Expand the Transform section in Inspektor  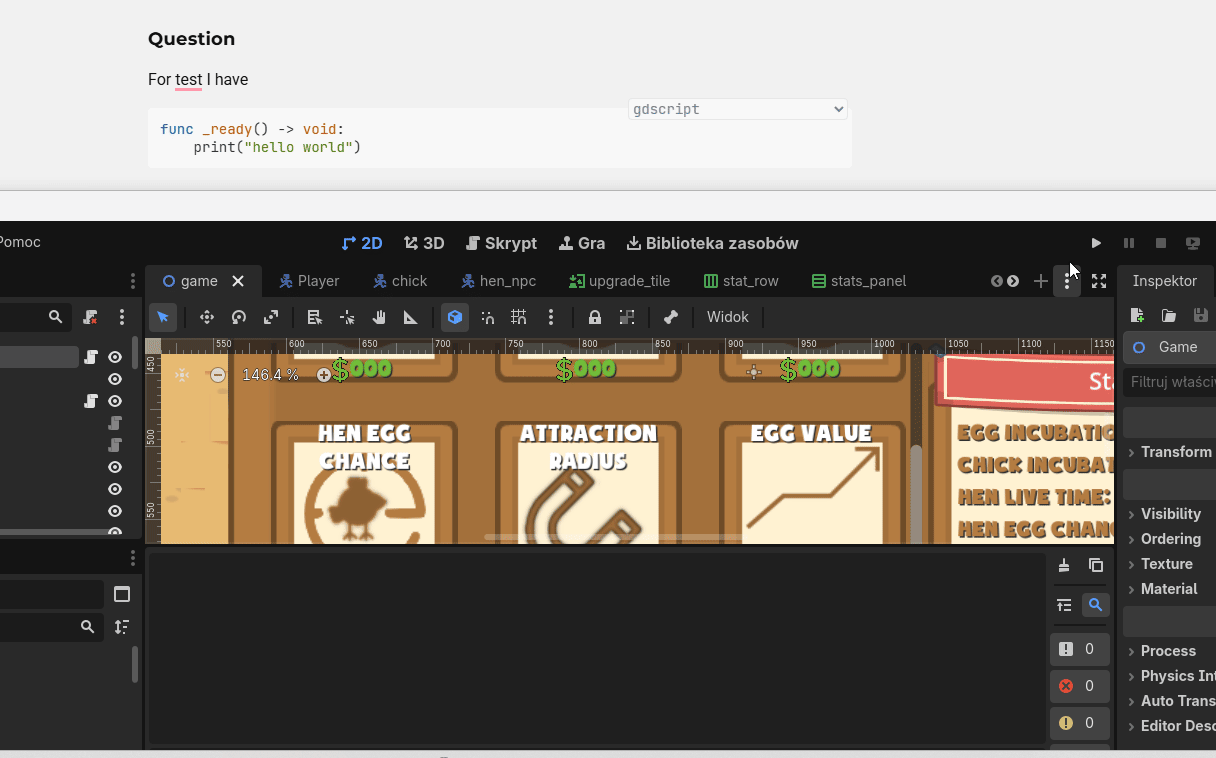pyautogui.click(x=1175, y=452)
